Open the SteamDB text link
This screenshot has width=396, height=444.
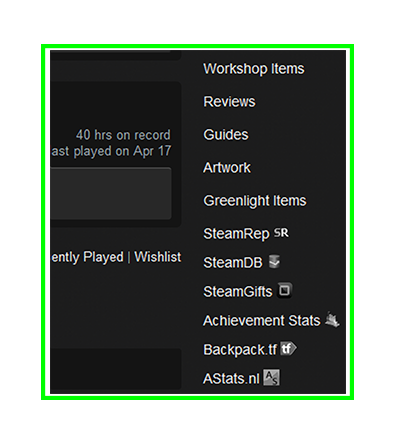tap(233, 263)
